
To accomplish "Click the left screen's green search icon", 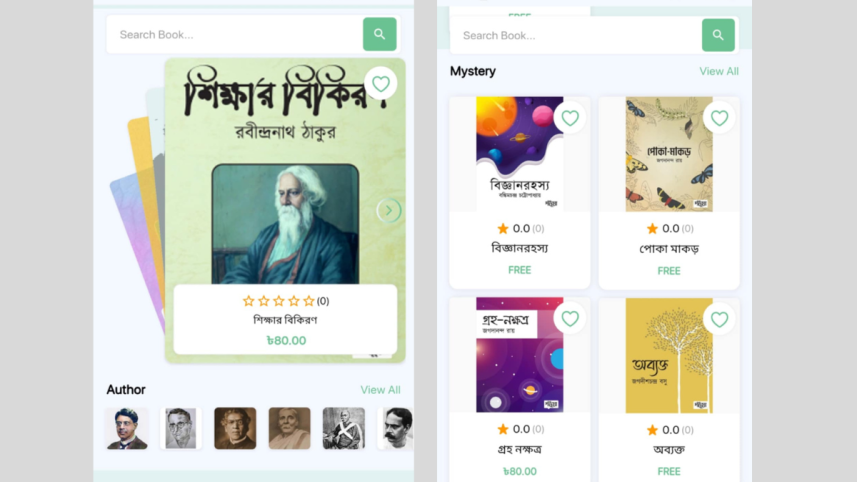I will coord(379,34).
